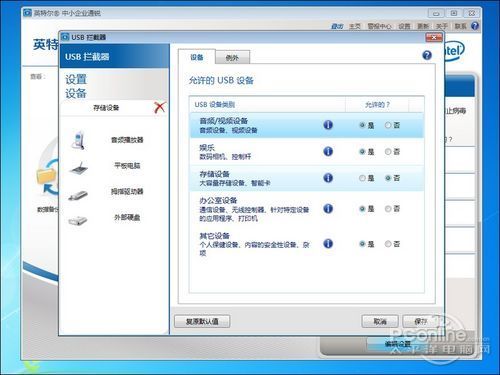Click the Intel logo in main window
Screen dimensions: 500x375
(453, 51)
